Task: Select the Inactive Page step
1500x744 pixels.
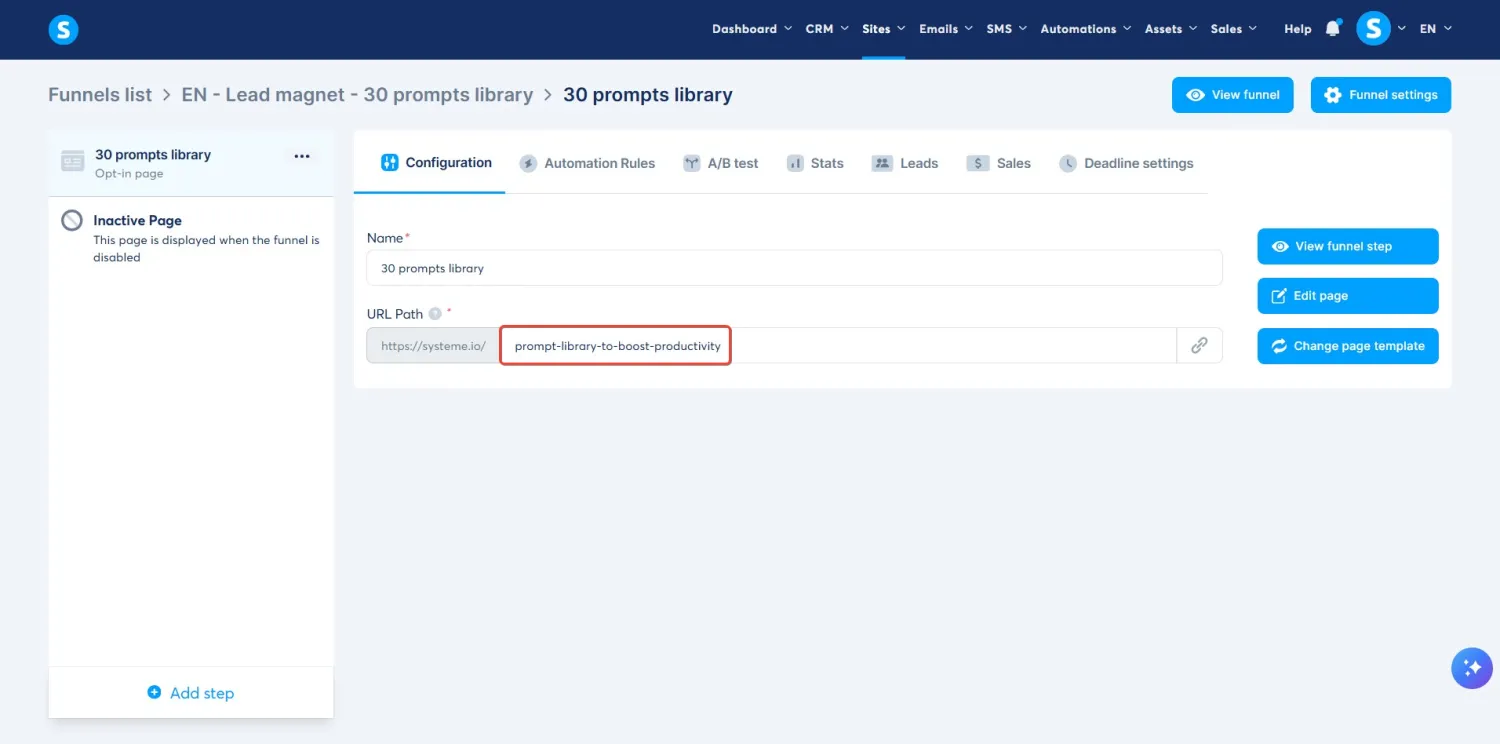Action: pyautogui.click(x=191, y=237)
